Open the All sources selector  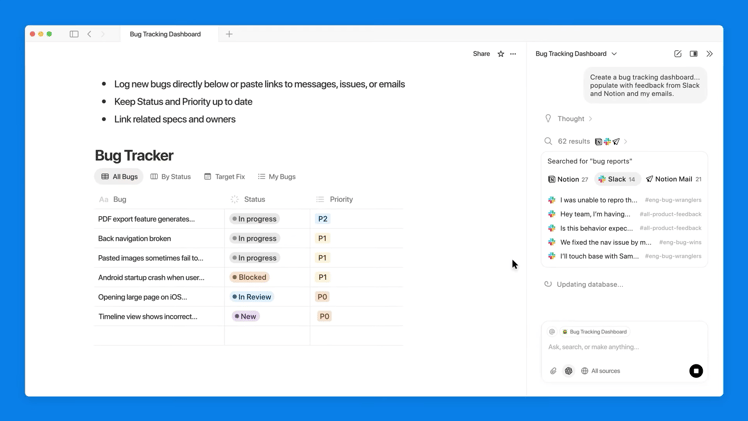601,371
